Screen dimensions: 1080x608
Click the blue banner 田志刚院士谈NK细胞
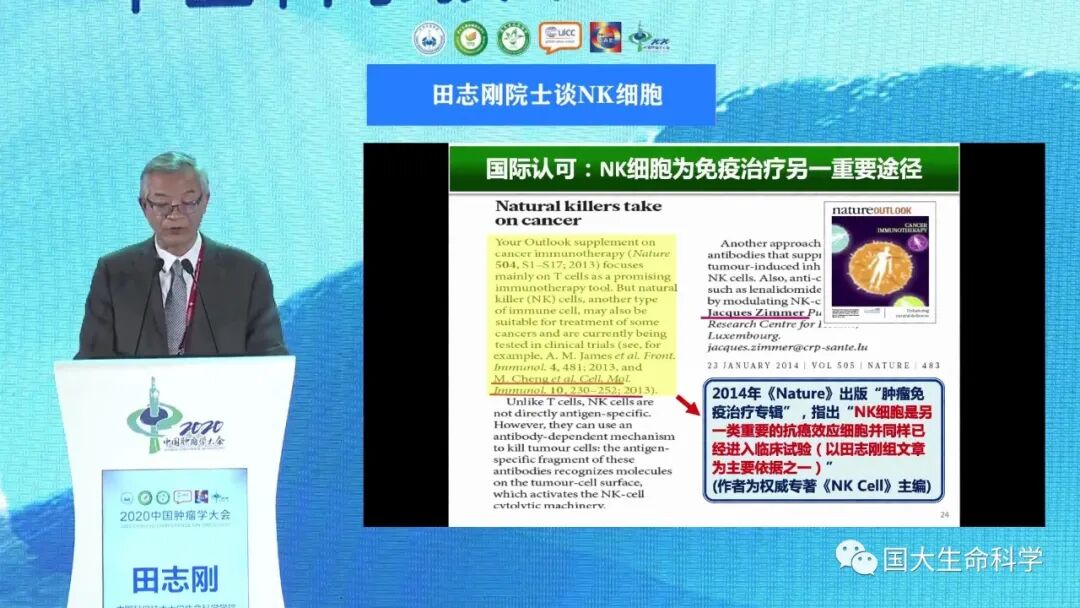(x=541, y=95)
